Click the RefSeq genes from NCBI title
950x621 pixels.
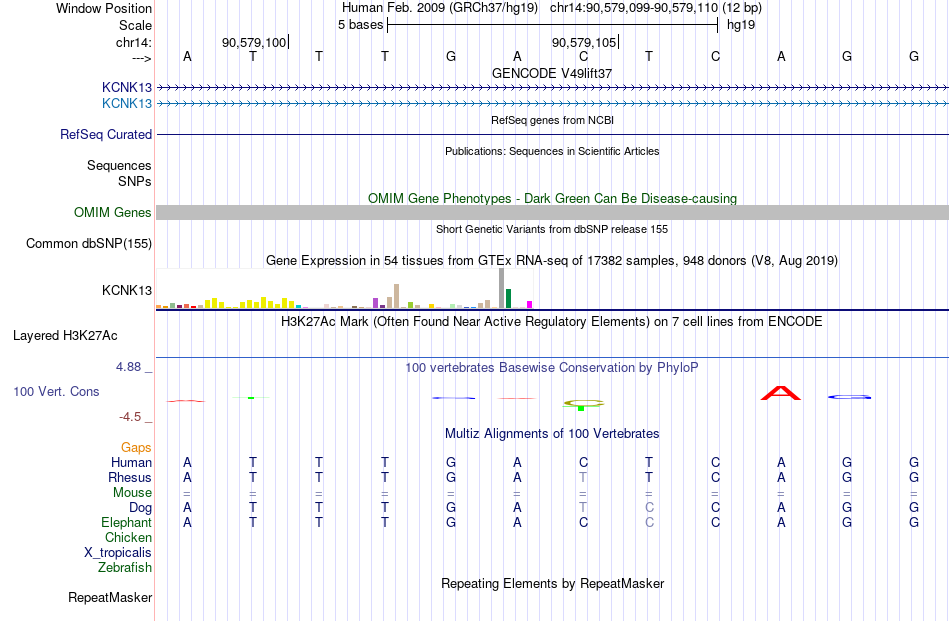click(x=552, y=120)
